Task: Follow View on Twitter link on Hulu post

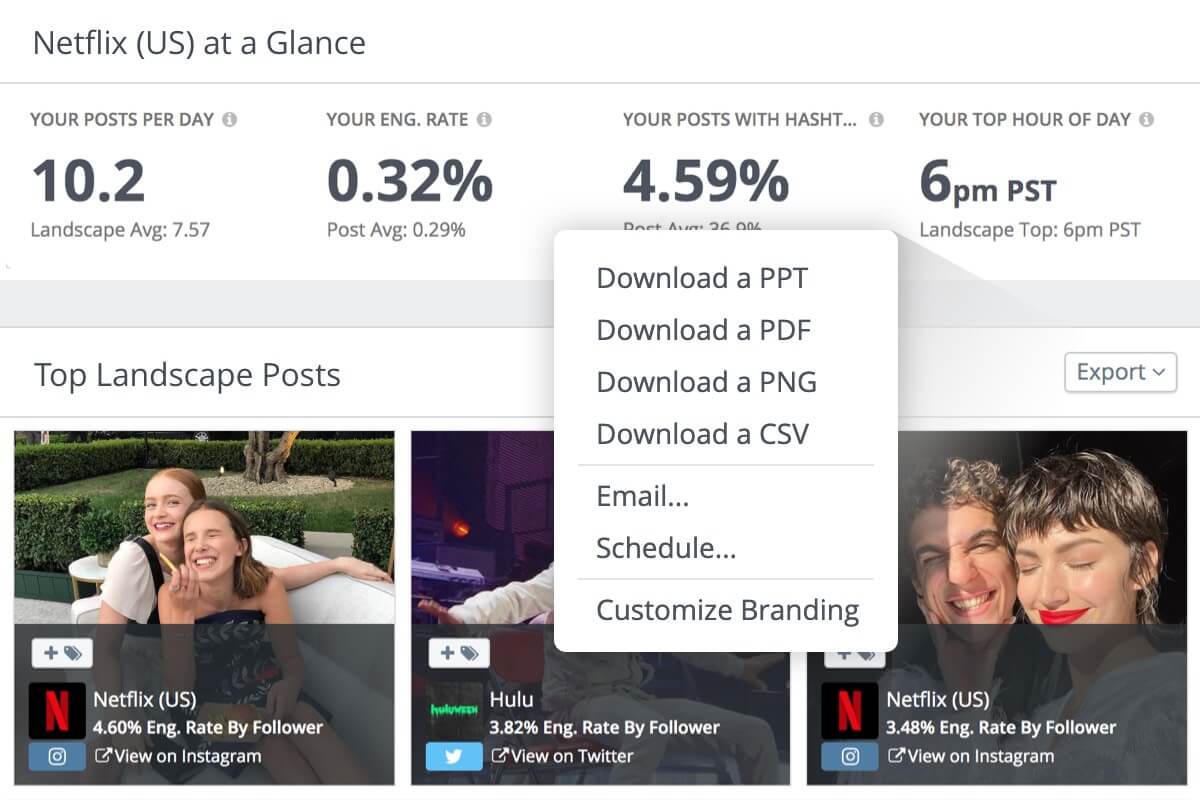Action: [562, 756]
